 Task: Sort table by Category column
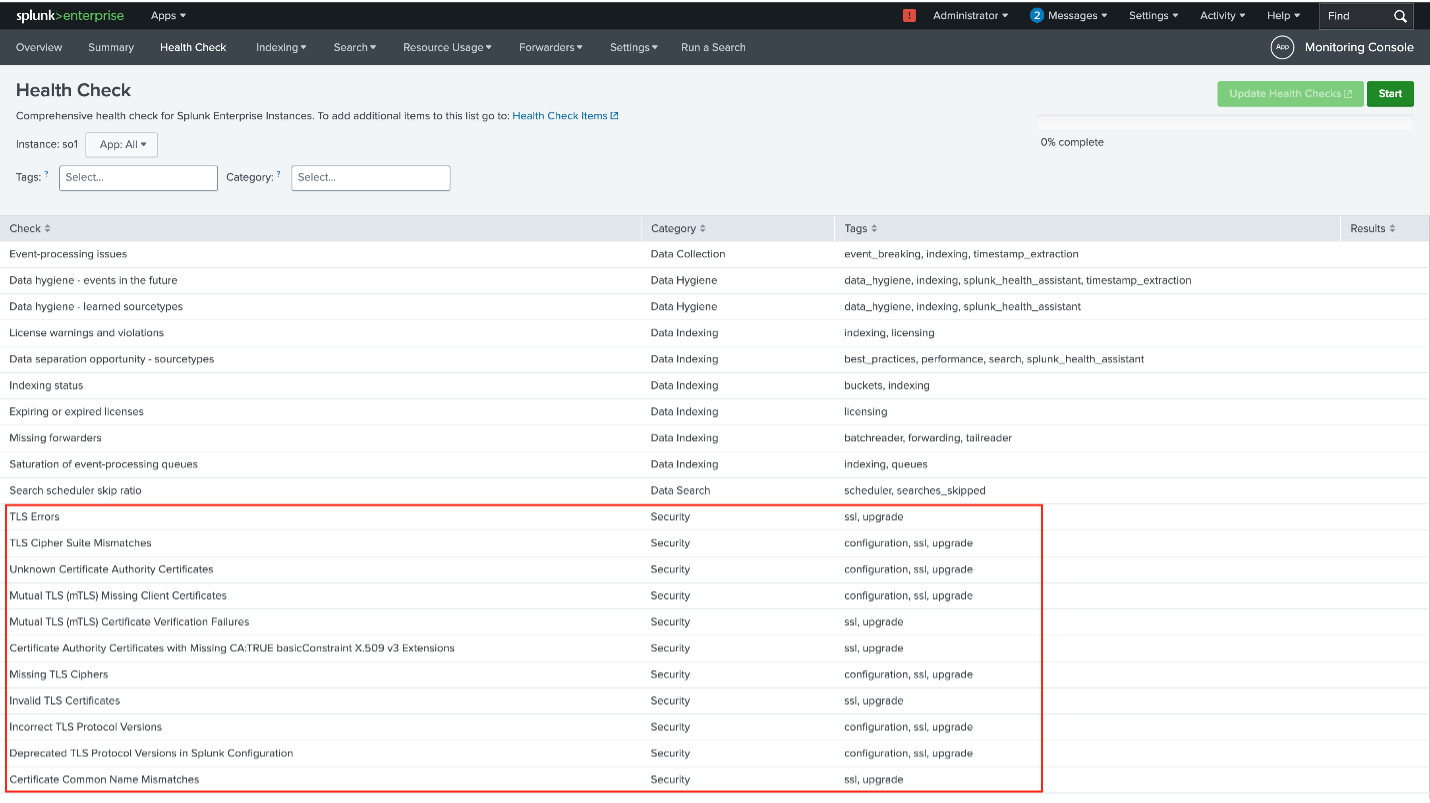coord(678,229)
